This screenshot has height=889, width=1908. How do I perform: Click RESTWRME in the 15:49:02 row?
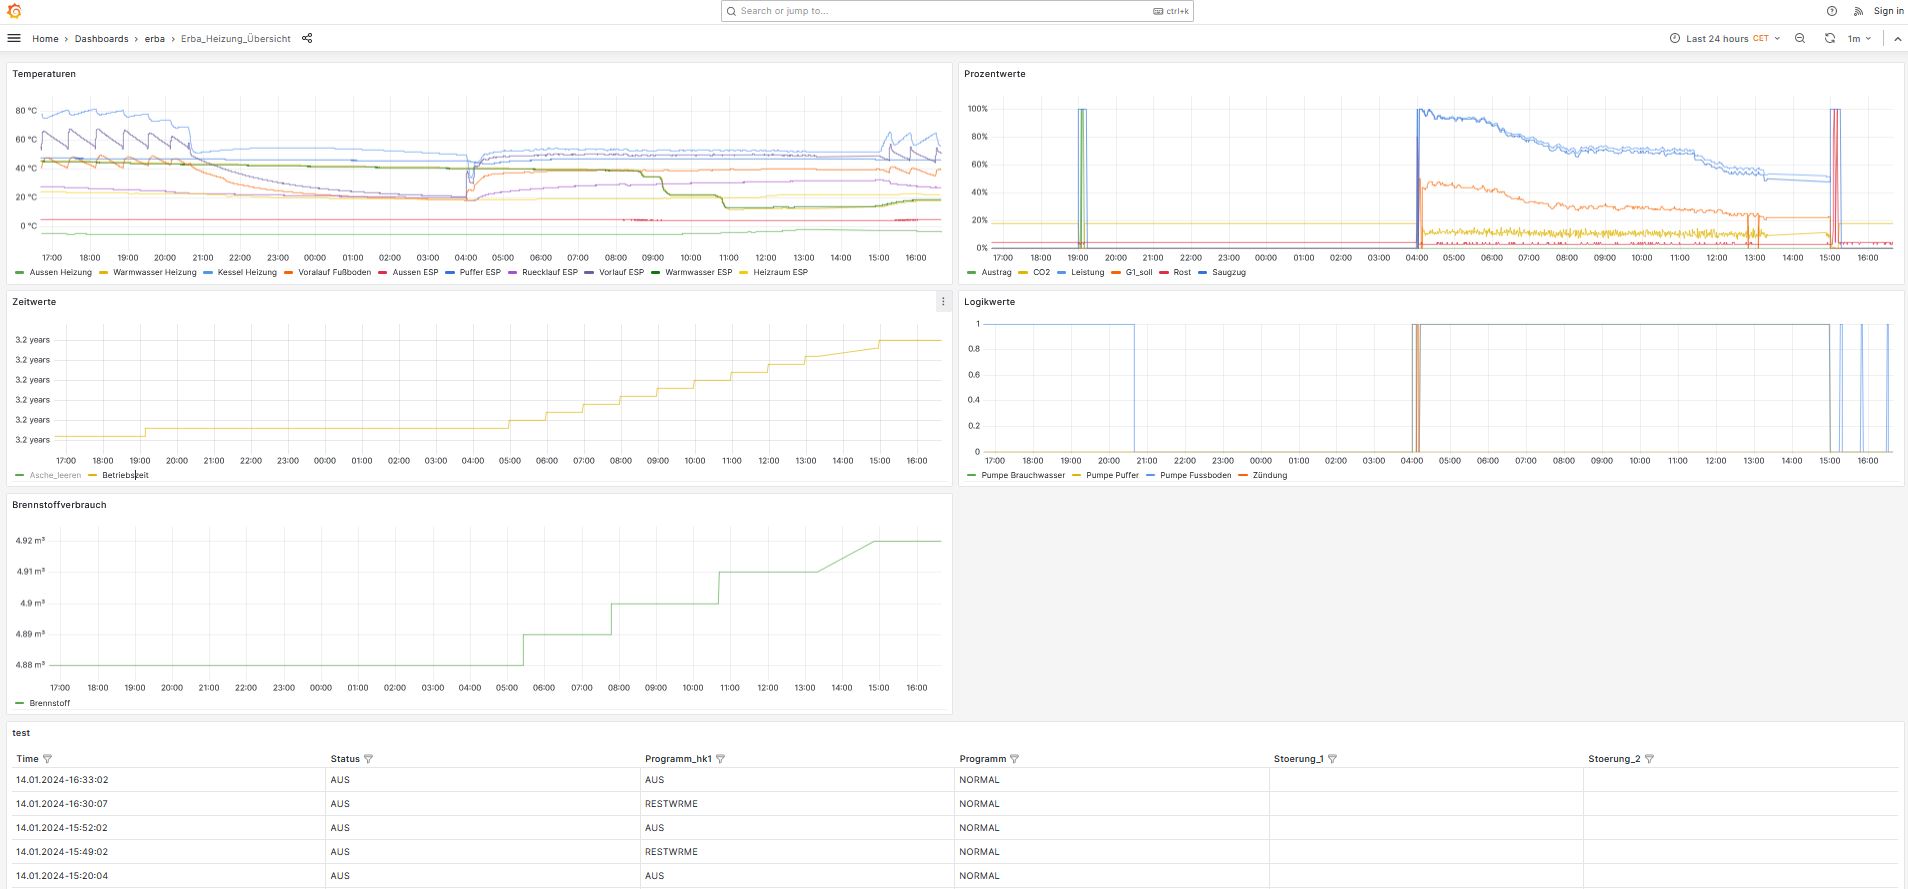[x=671, y=852]
